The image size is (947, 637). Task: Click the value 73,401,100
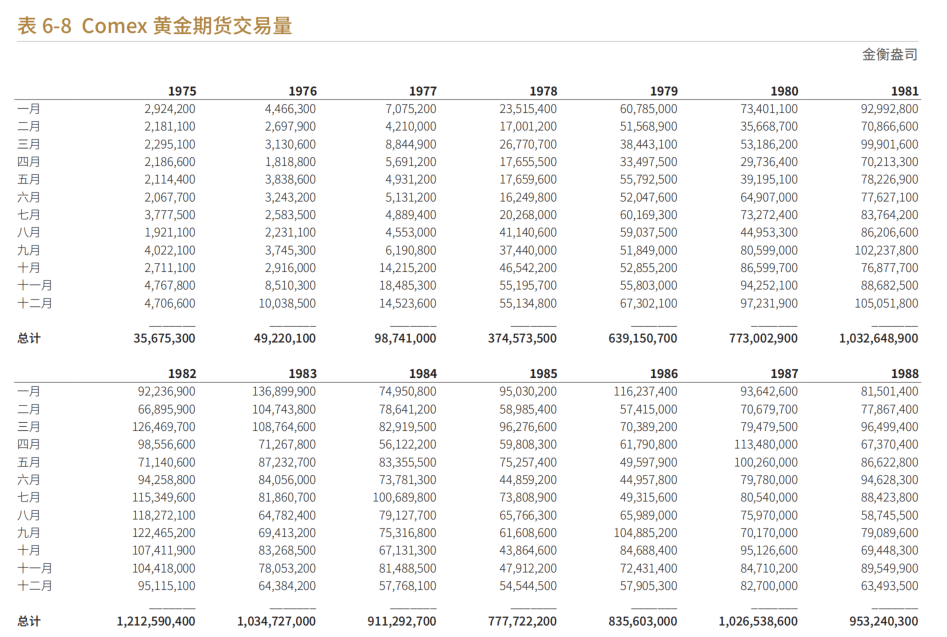(x=769, y=109)
